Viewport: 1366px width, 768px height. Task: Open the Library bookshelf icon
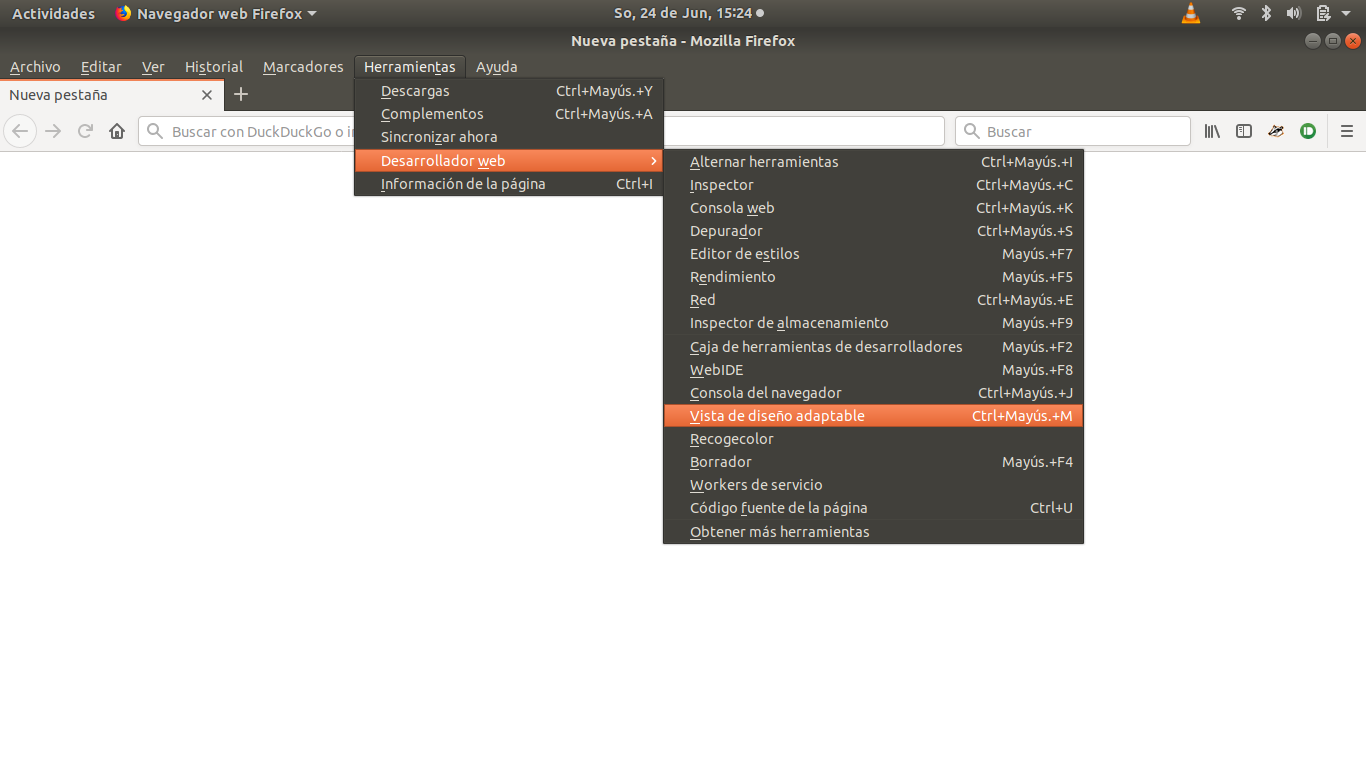(1212, 131)
